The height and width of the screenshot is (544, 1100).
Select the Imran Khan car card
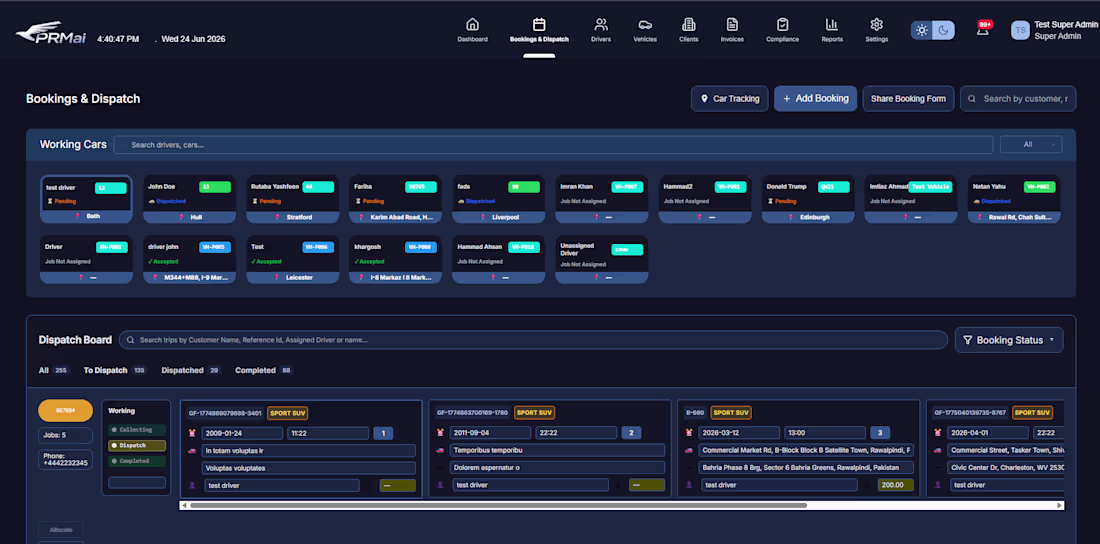click(602, 199)
